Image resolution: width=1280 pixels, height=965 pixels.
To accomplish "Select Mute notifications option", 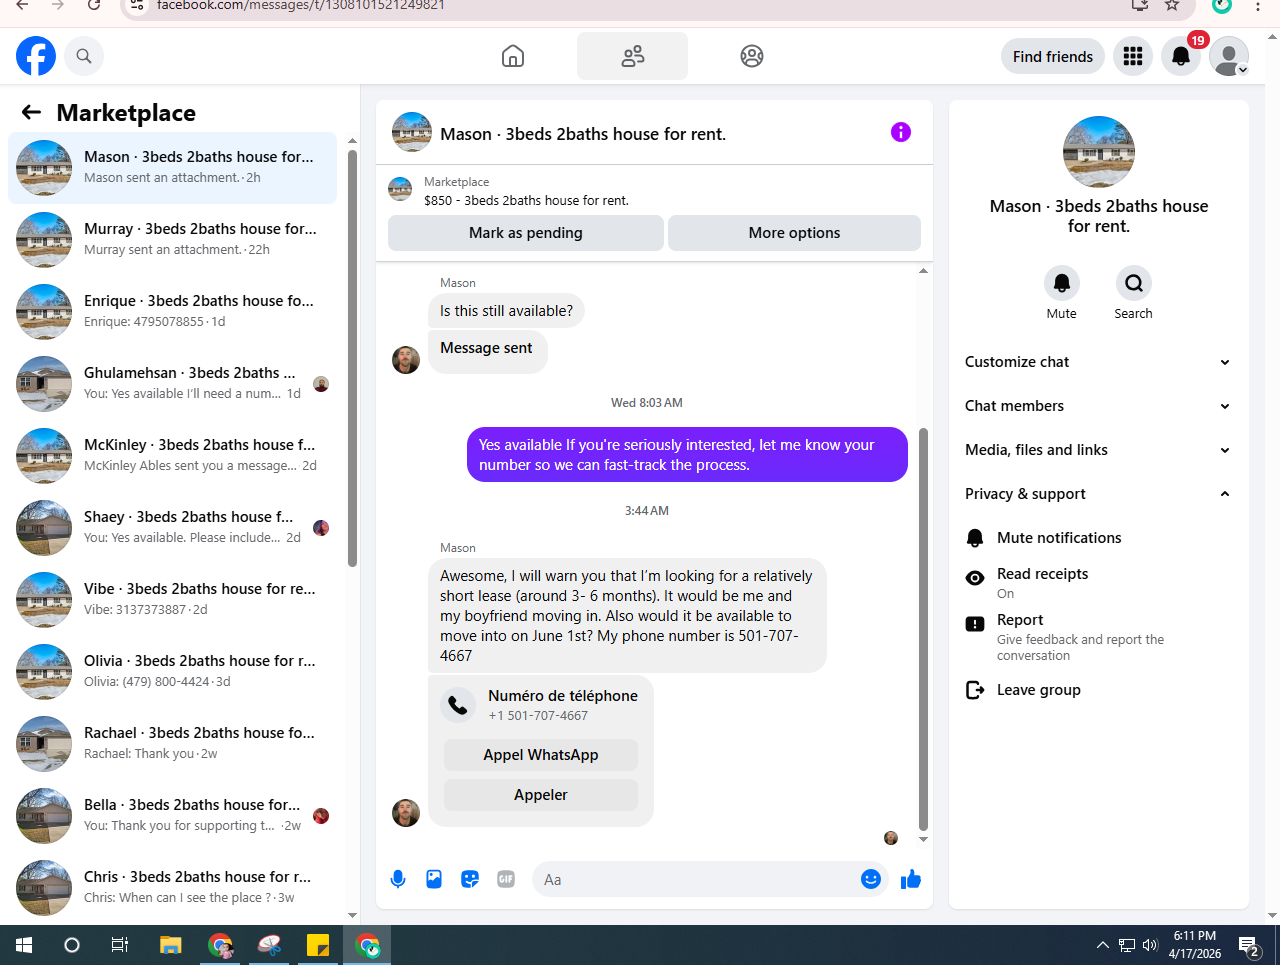I will [x=1098, y=538].
